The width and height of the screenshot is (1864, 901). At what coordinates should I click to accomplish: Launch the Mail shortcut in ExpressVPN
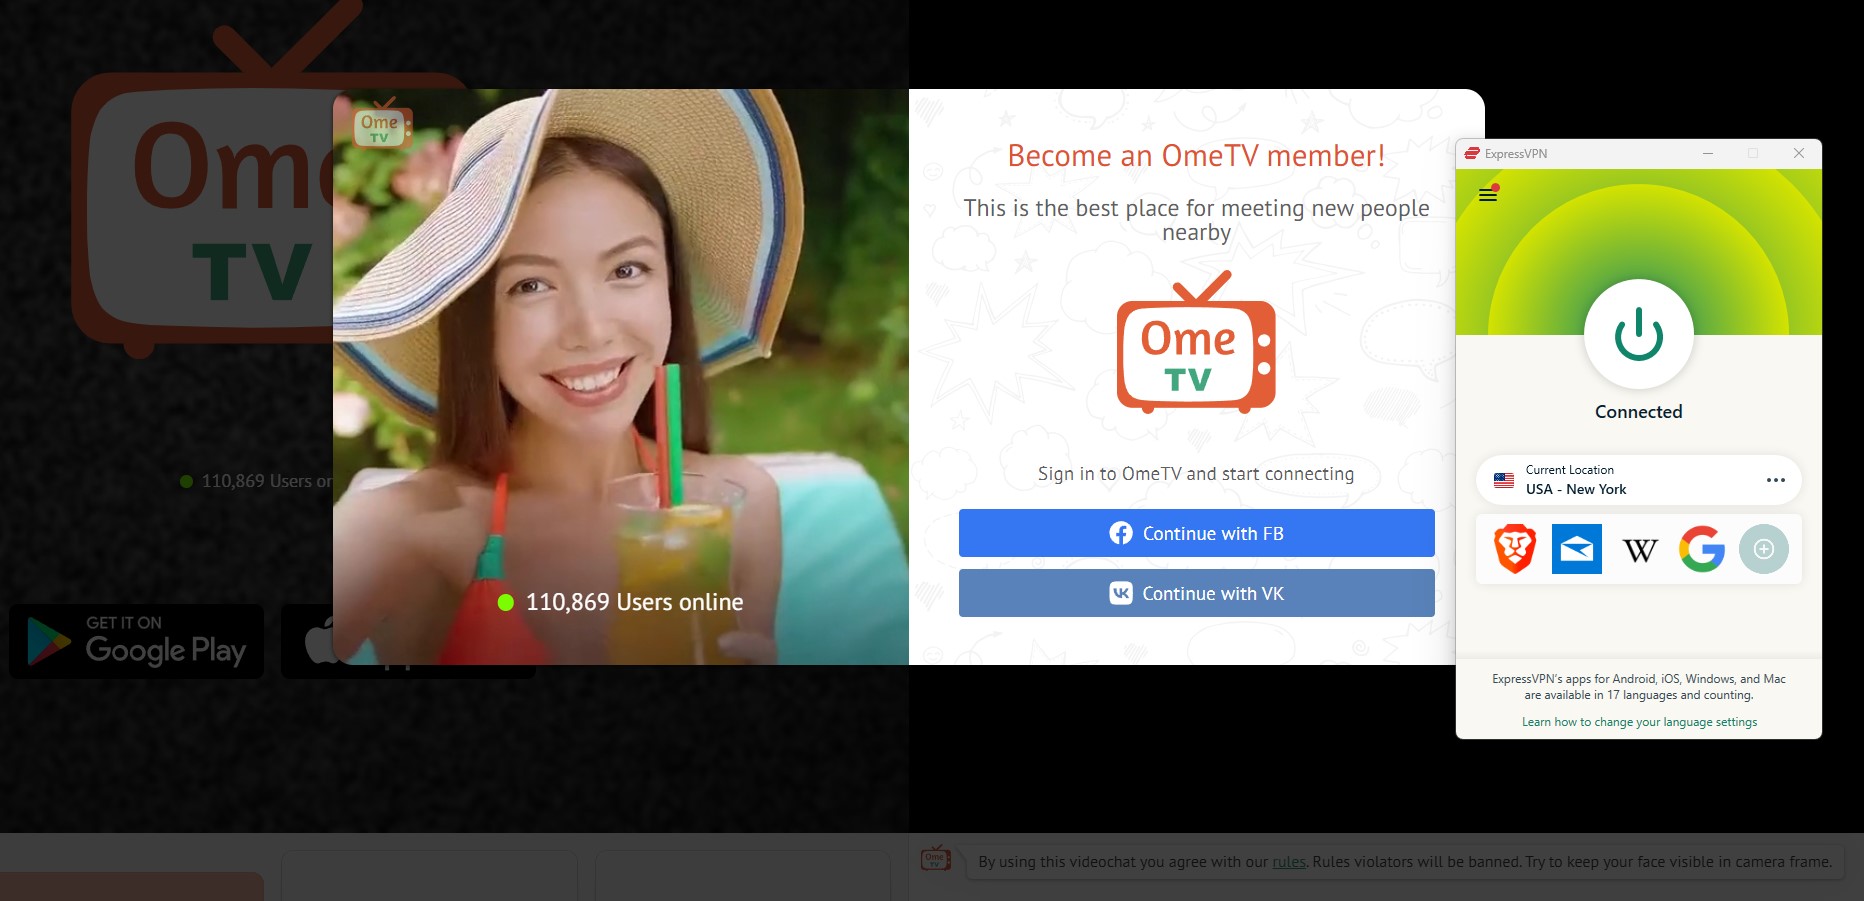pyautogui.click(x=1576, y=548)
